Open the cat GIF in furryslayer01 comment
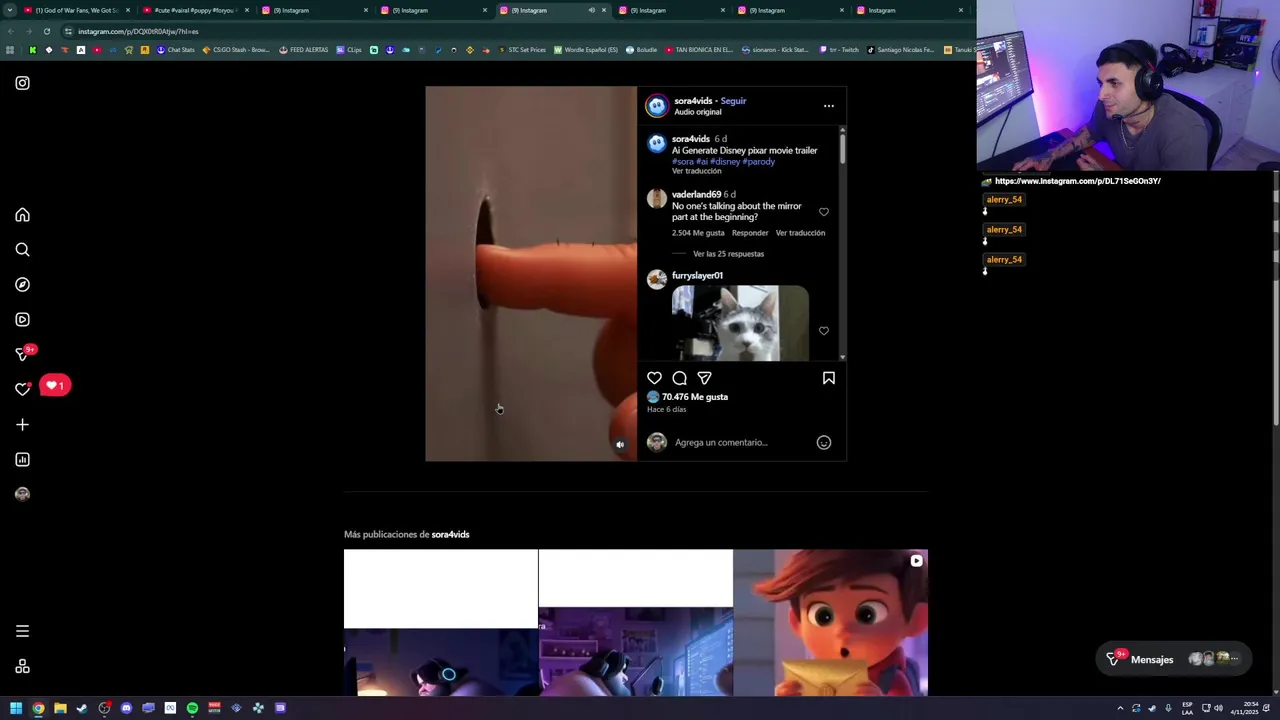Image resolution: width=1280 pixels, height=720 pixels. tap(740, 323)
